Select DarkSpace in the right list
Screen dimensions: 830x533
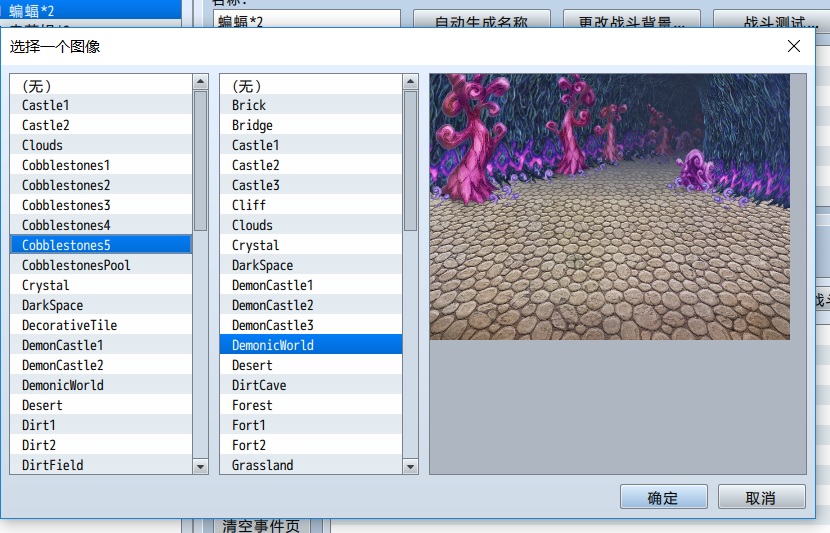tap(311, 265)
